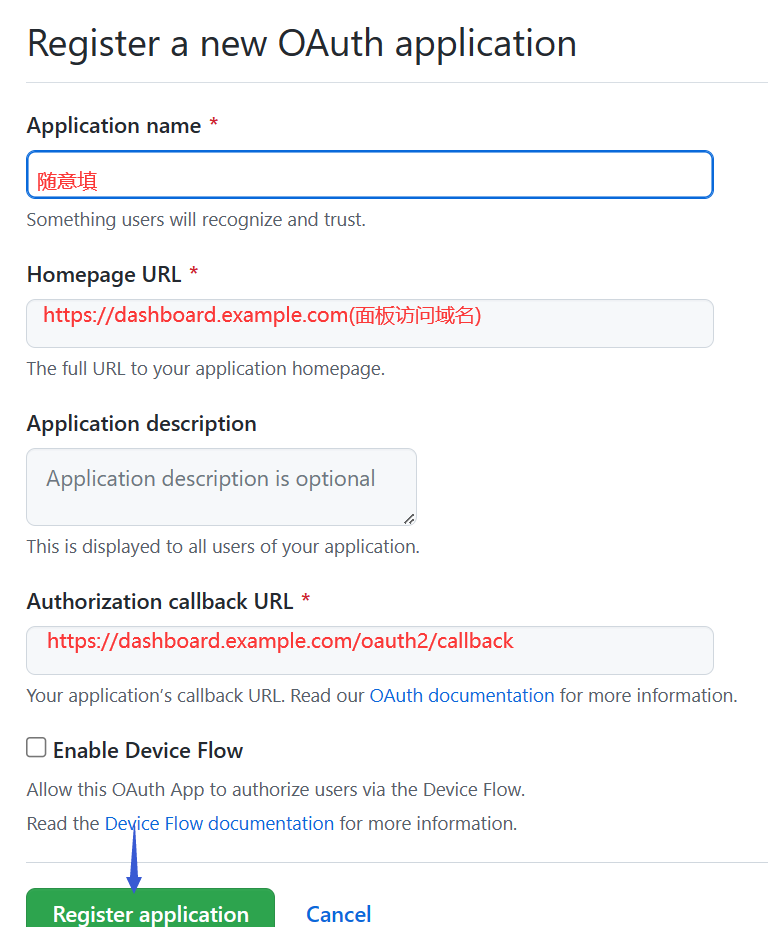Click the "Homepage URL" field label
The width and height of the screenshot is (768, 927).
pos(104,274)
